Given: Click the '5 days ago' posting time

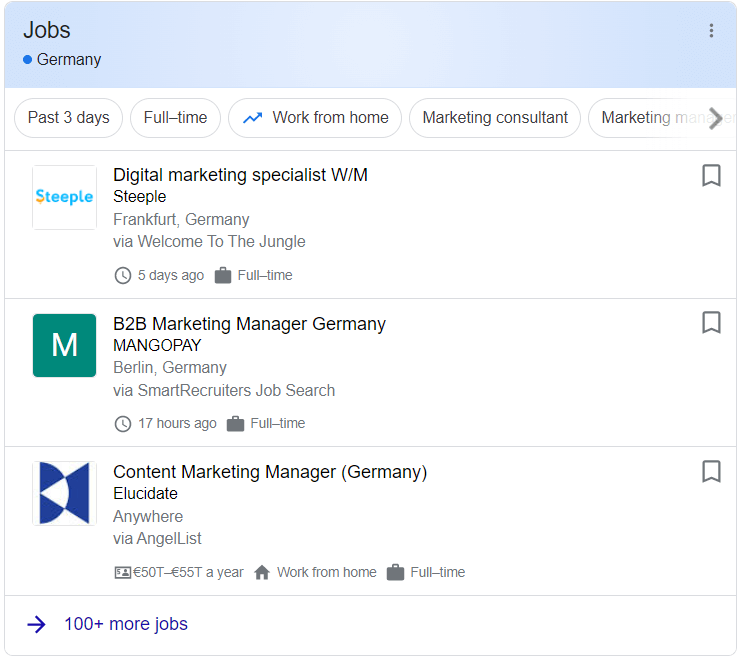Looking at the screenshot, I should [171, 275].
